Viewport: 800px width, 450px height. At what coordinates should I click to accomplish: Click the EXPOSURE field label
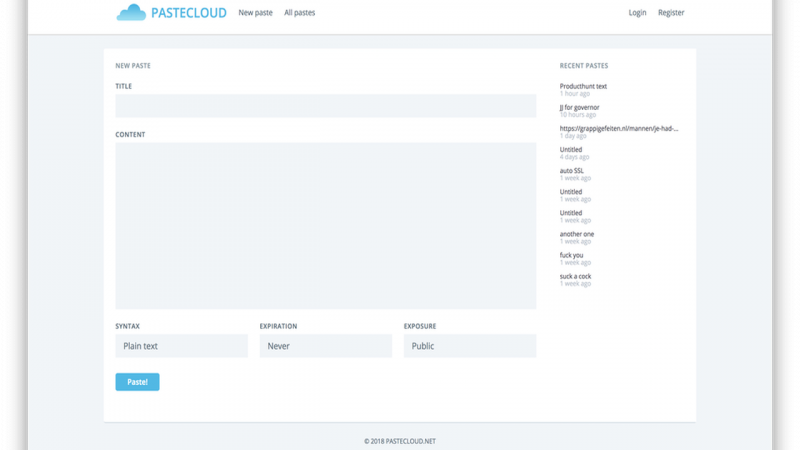tap(420, 326)
